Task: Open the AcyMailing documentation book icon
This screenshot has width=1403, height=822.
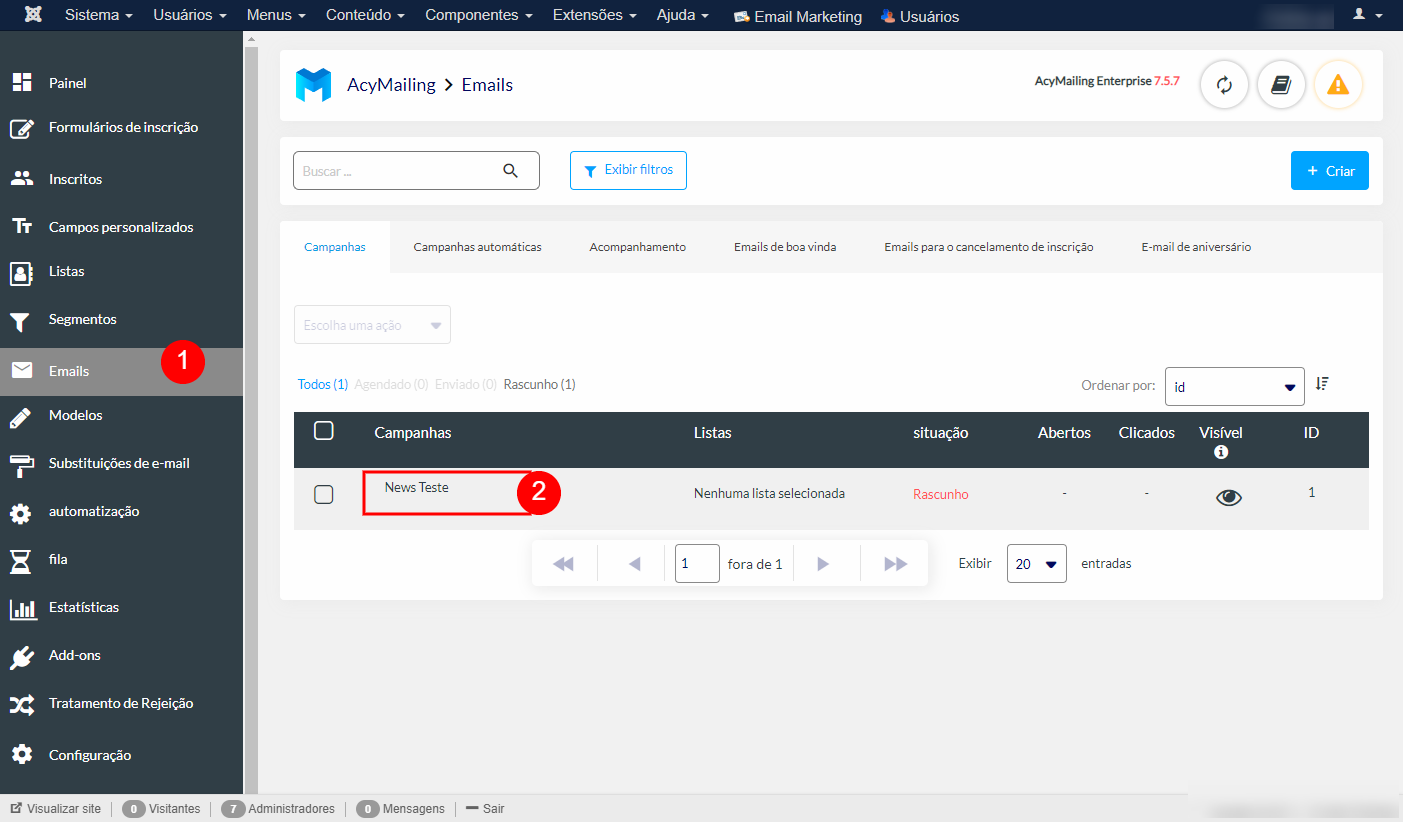Action: (x=1281, y=85)
